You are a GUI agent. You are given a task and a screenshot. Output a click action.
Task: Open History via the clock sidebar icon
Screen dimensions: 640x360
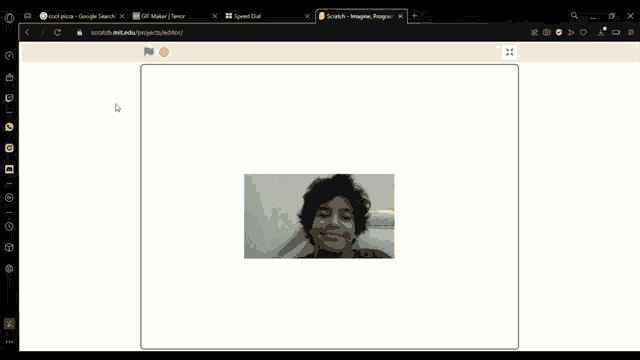[9, 227]
